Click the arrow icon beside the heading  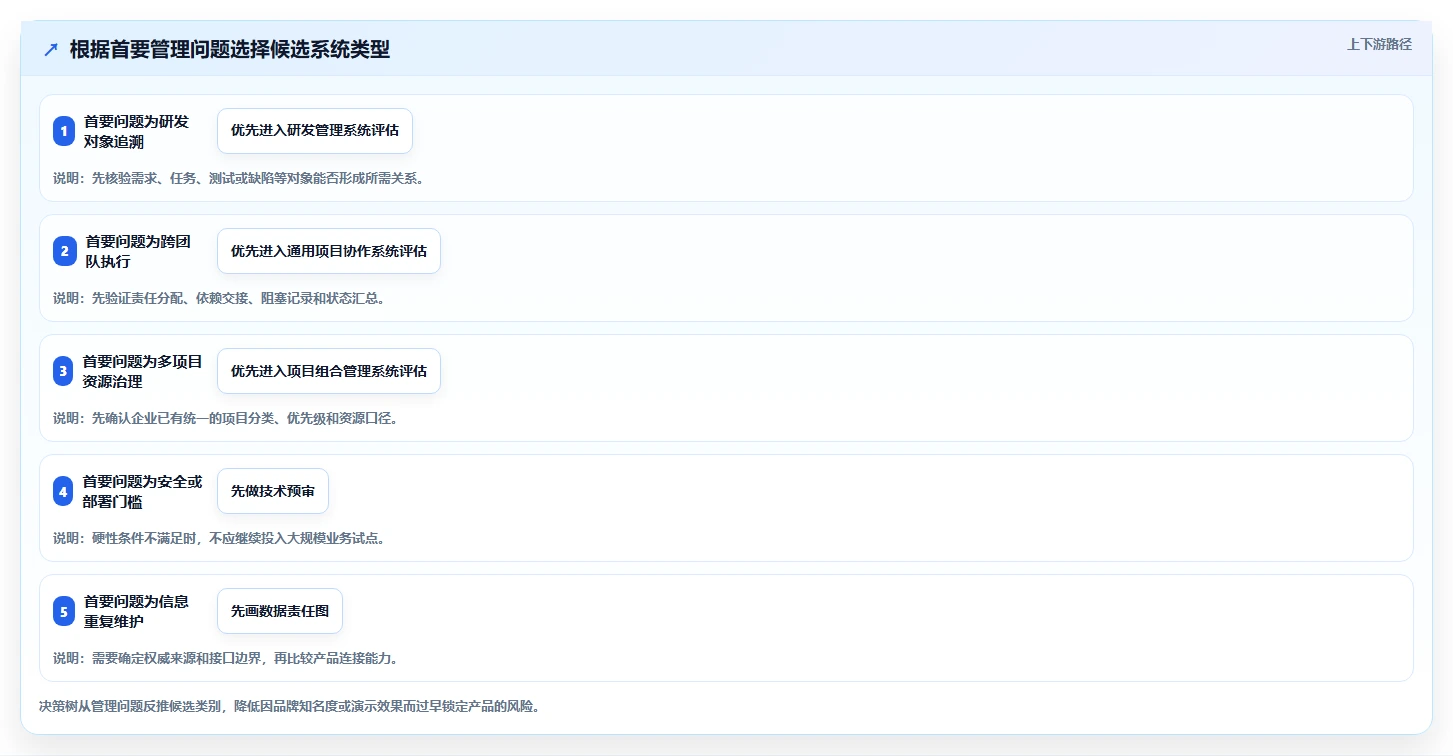tap(51, 50)
